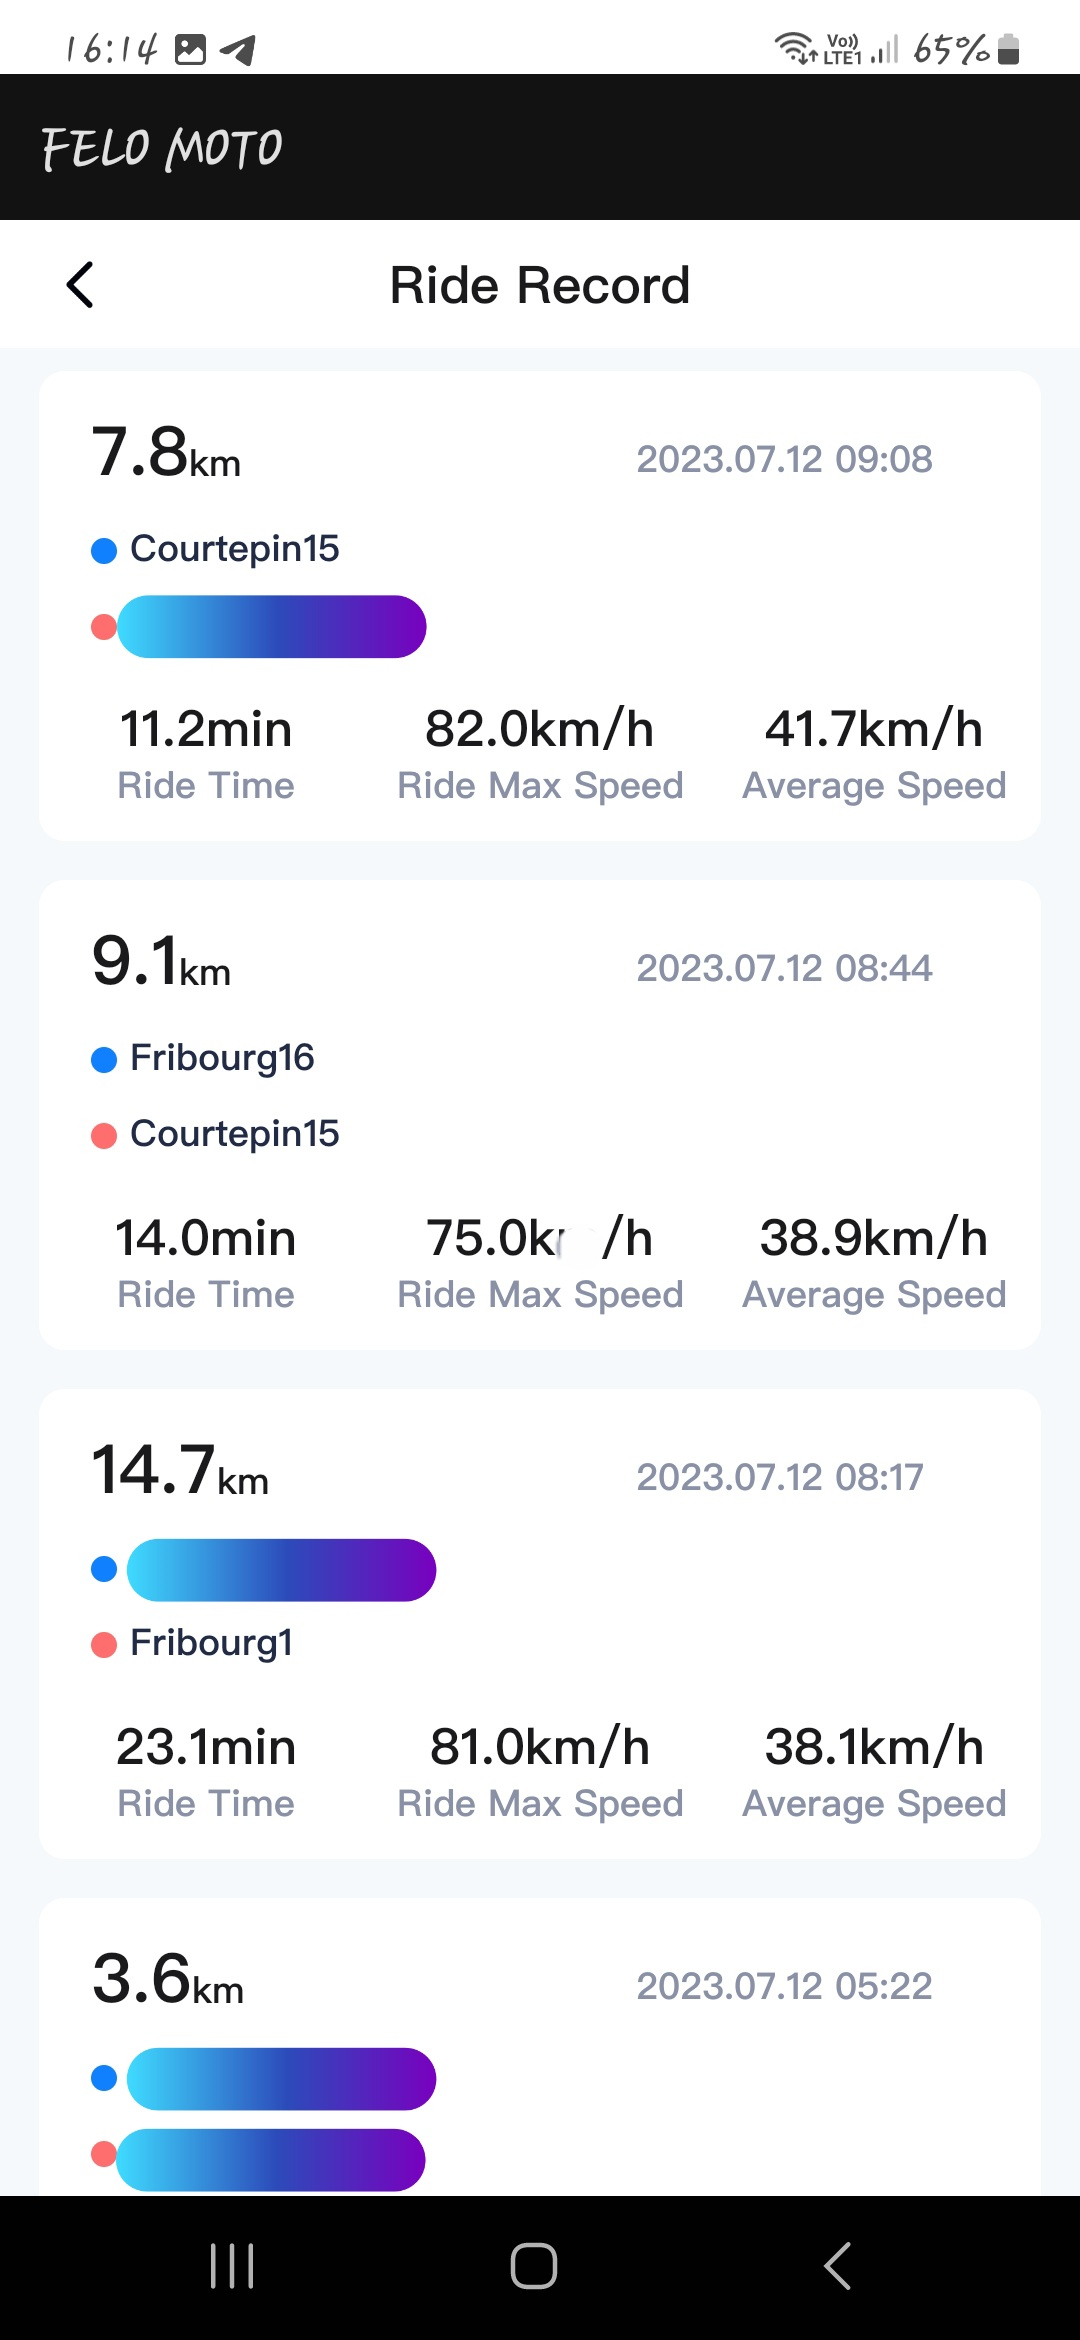Tap the gradient bar in 7.8km ride
Viewport: 1080px width, 2340px height.
(272, 627)
